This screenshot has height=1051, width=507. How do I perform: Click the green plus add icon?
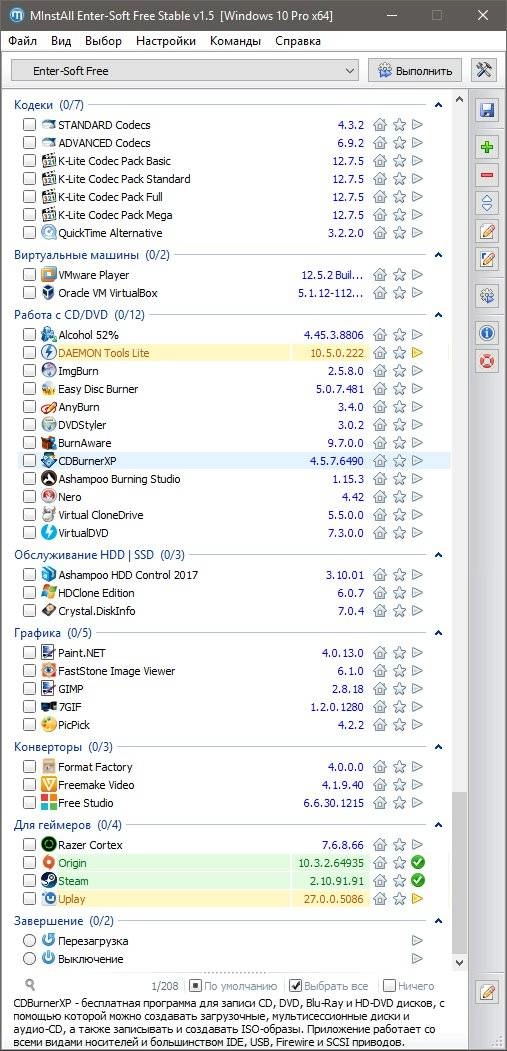point(487,147)
